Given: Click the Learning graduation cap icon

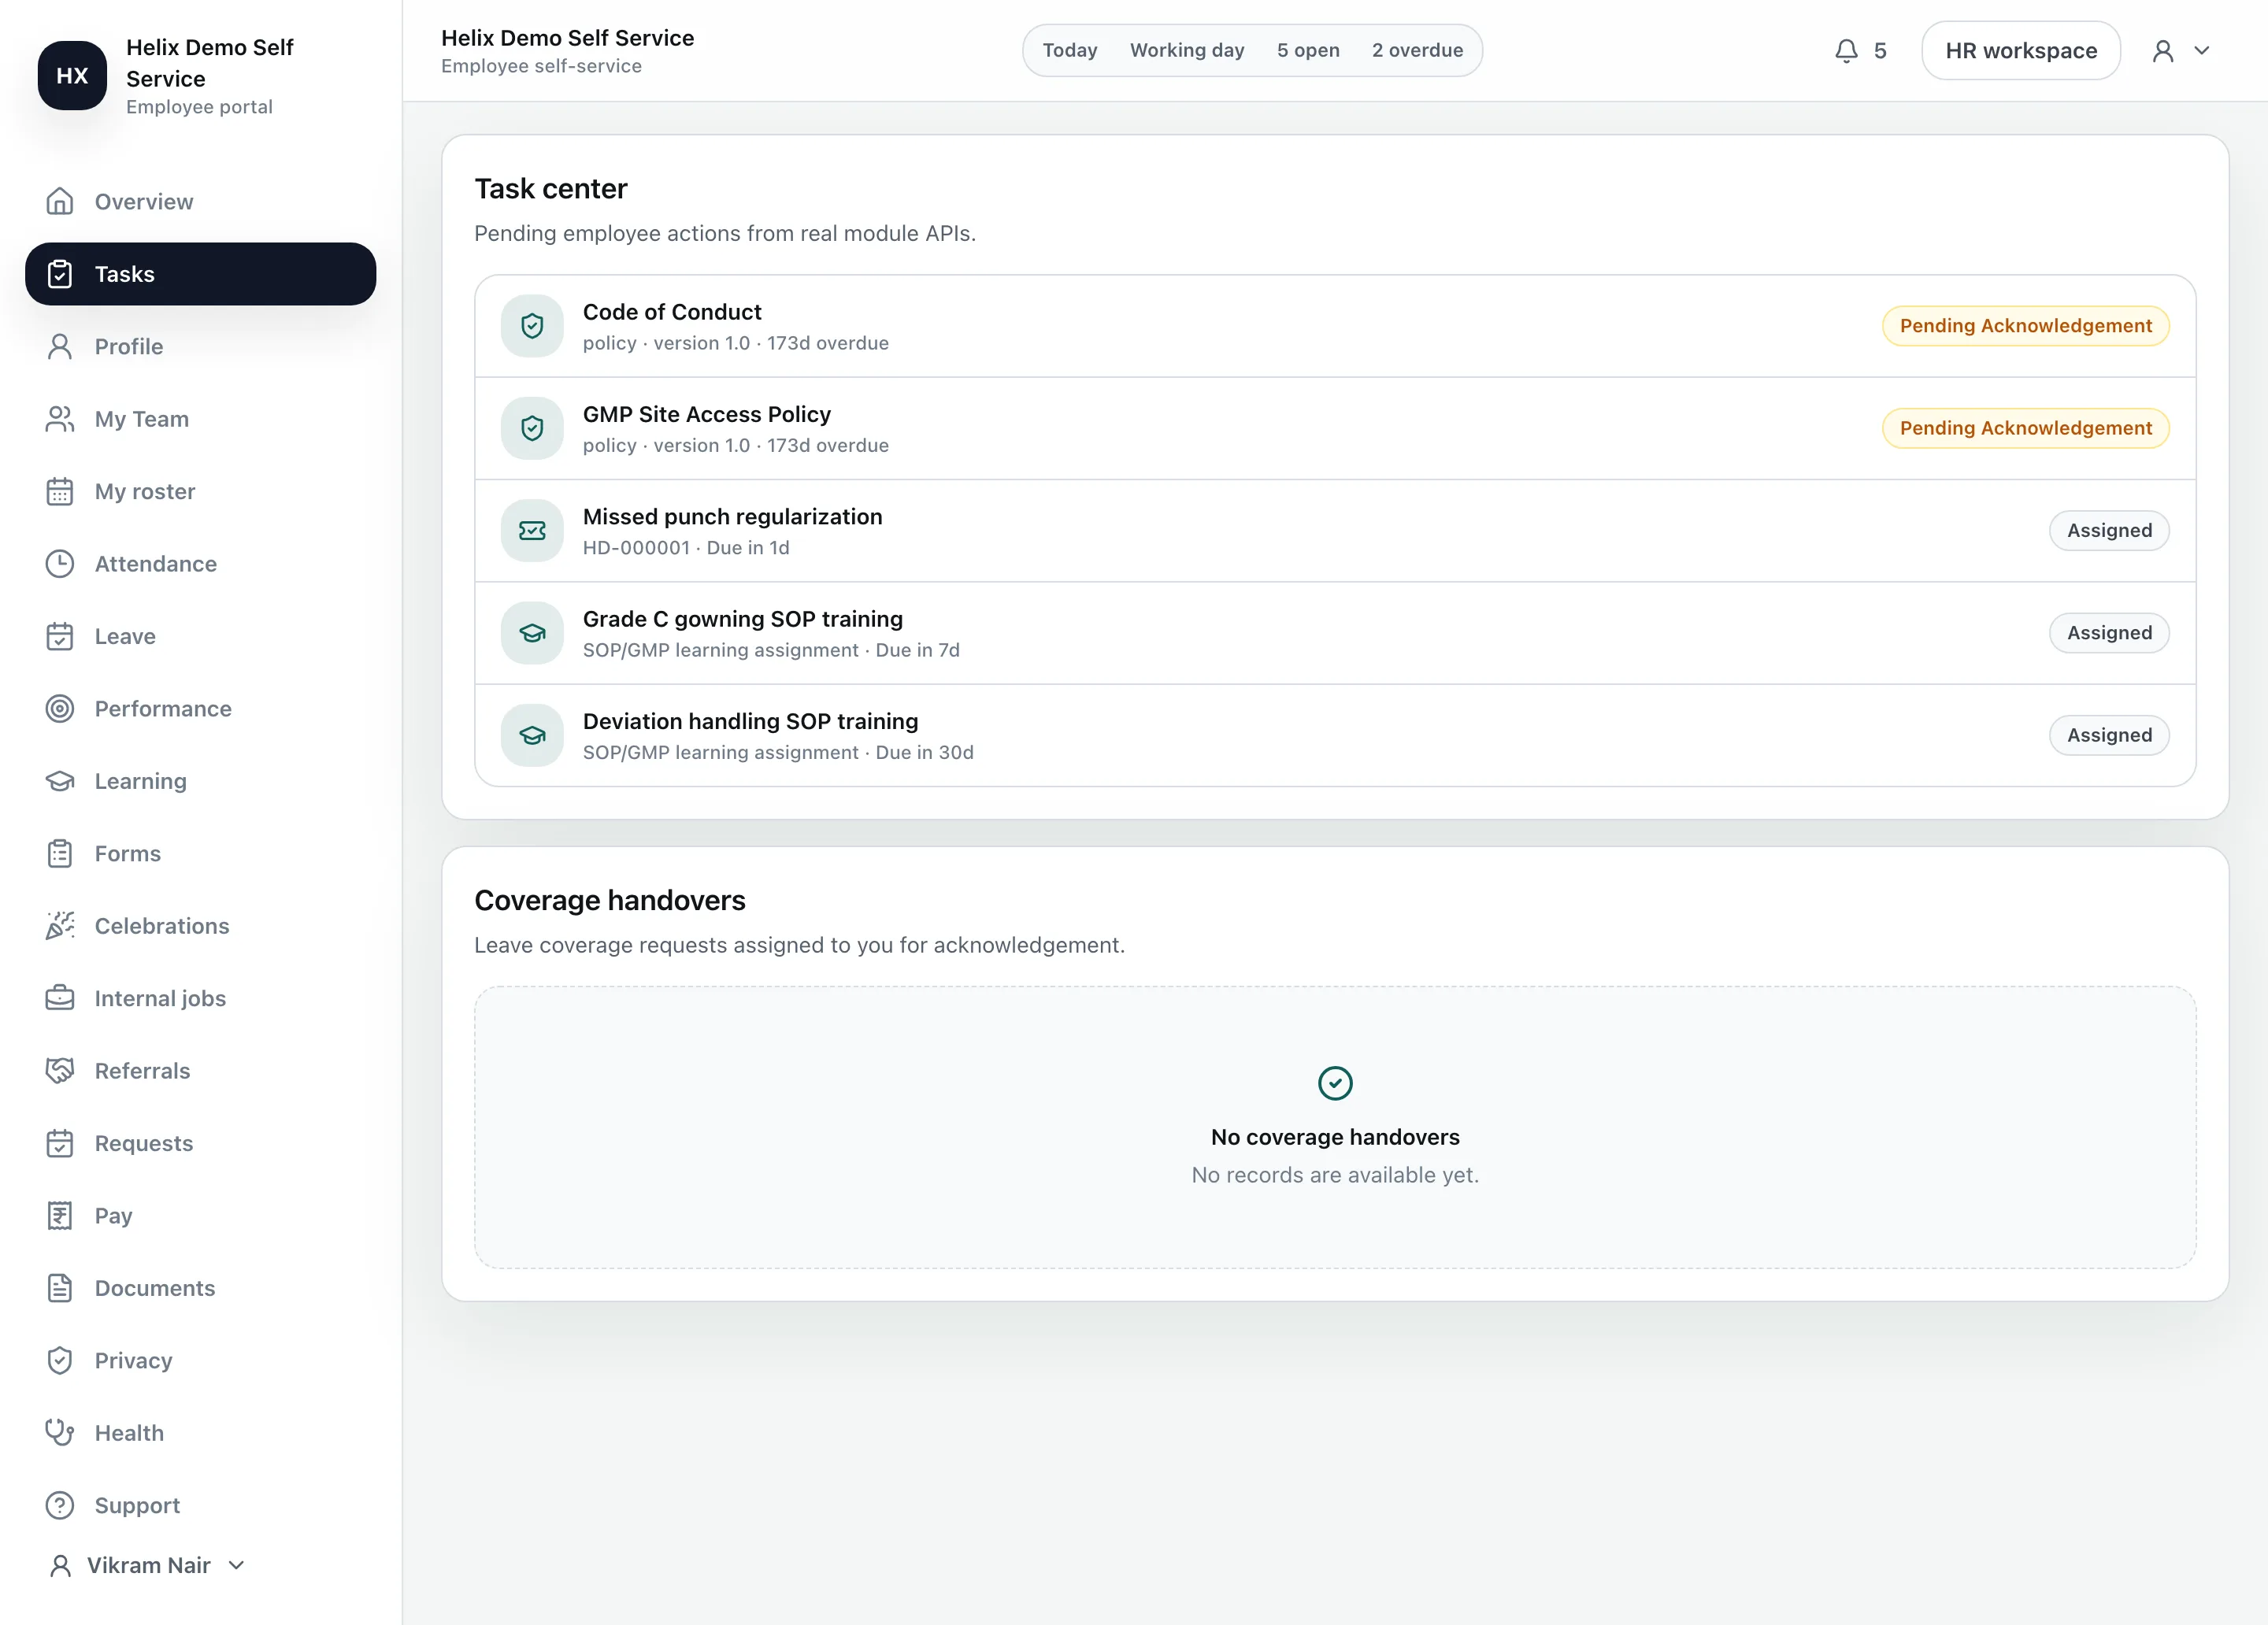Looking at the screenshot, I should pos(60,781).
